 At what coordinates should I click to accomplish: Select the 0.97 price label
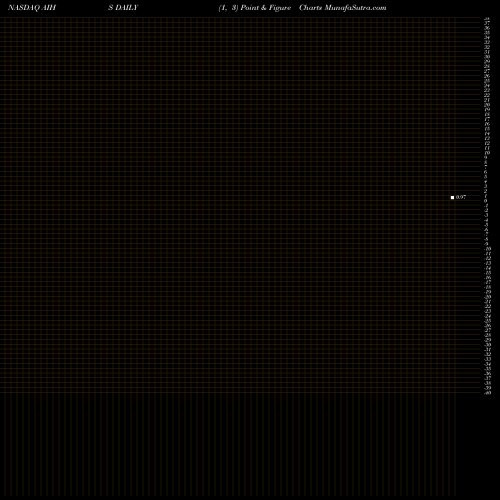(461, 197)
